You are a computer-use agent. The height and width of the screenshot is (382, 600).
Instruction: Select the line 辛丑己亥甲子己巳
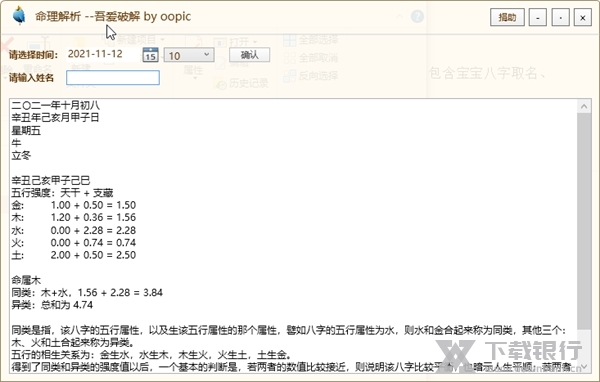(x=51, y=180)
